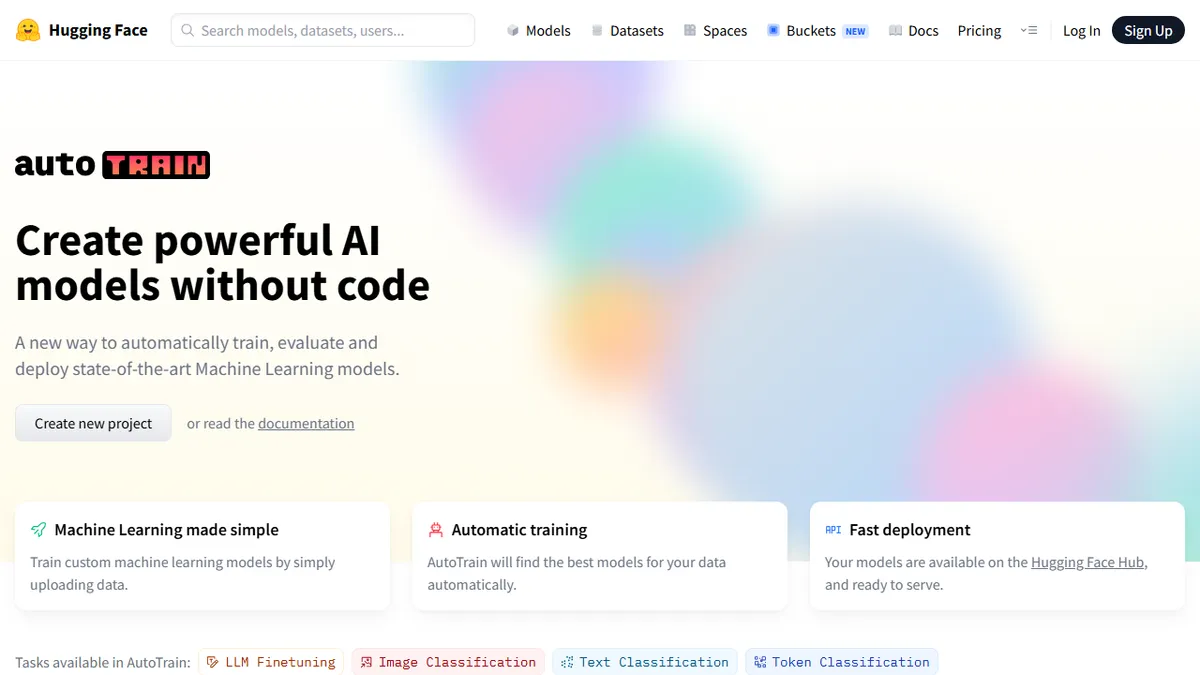Click the Machine Learning made simple heading
Image resolution: width=1200 pixels, height=675 pixels.
[166, 530]
